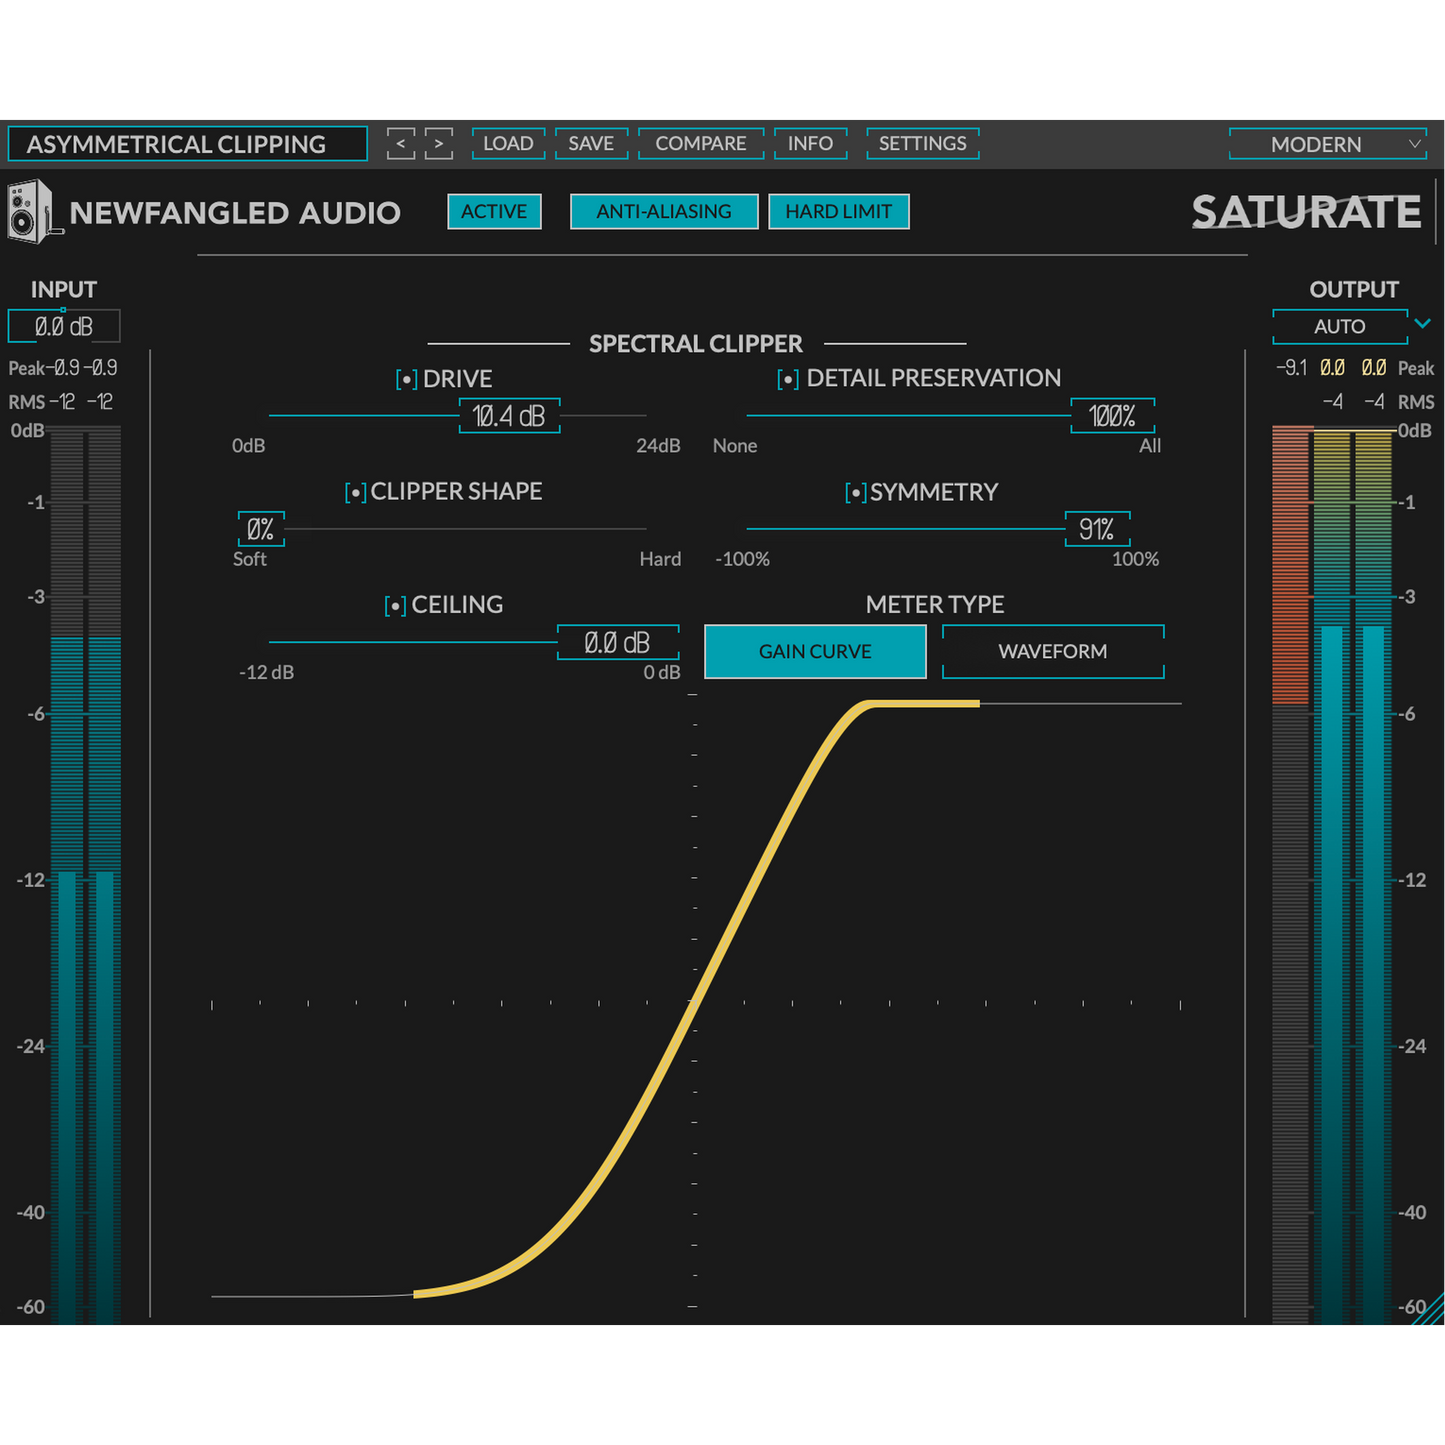The height and width of the screenshot is (1445, 1445).
Task: Open the Modern style dropdown
Action: [x=1327, y=144]
